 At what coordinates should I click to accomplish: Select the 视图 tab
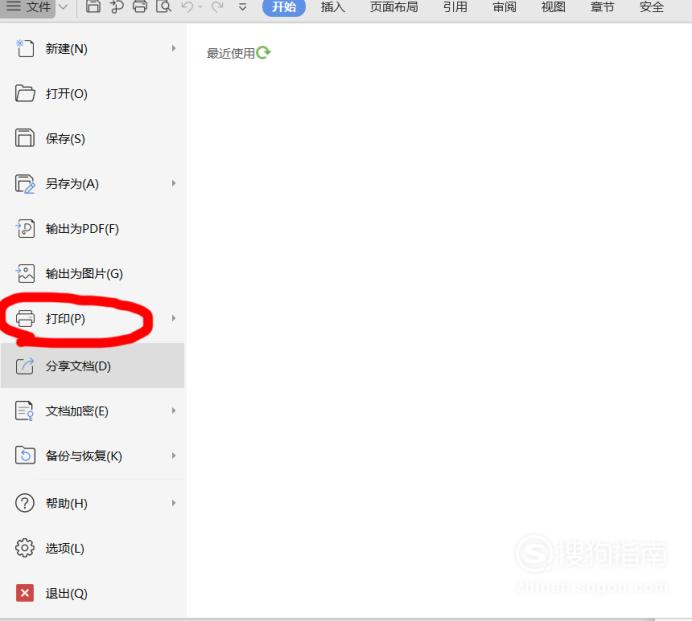553,7
